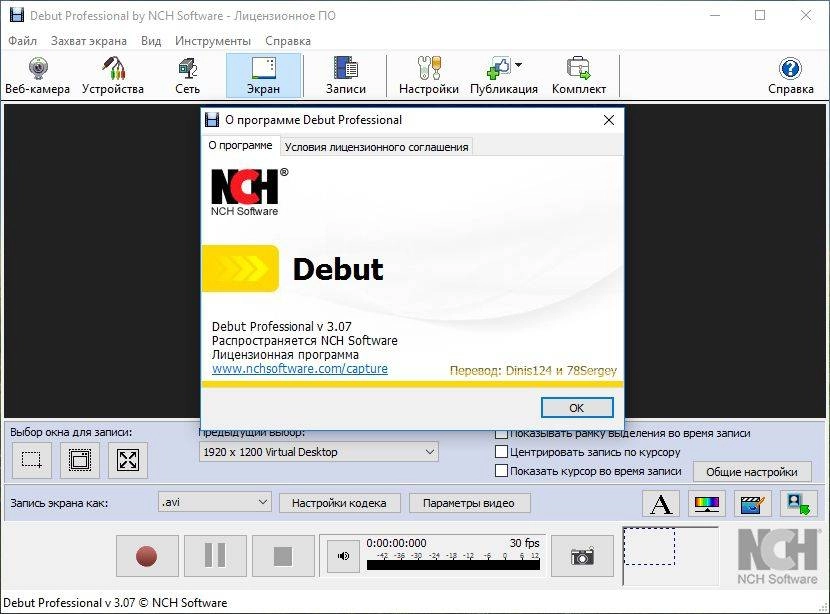Open the Инструменты menu

[213, 41]
